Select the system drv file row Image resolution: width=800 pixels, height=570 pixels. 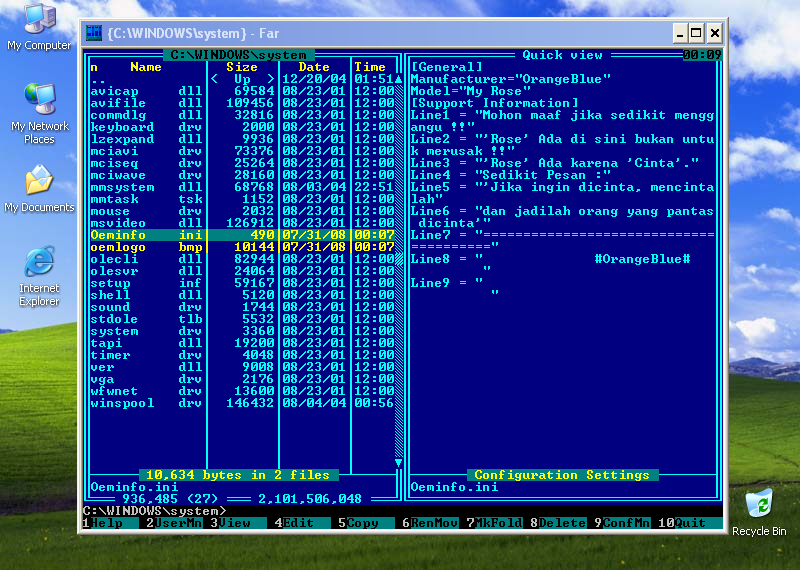click(x=242, y=331)
